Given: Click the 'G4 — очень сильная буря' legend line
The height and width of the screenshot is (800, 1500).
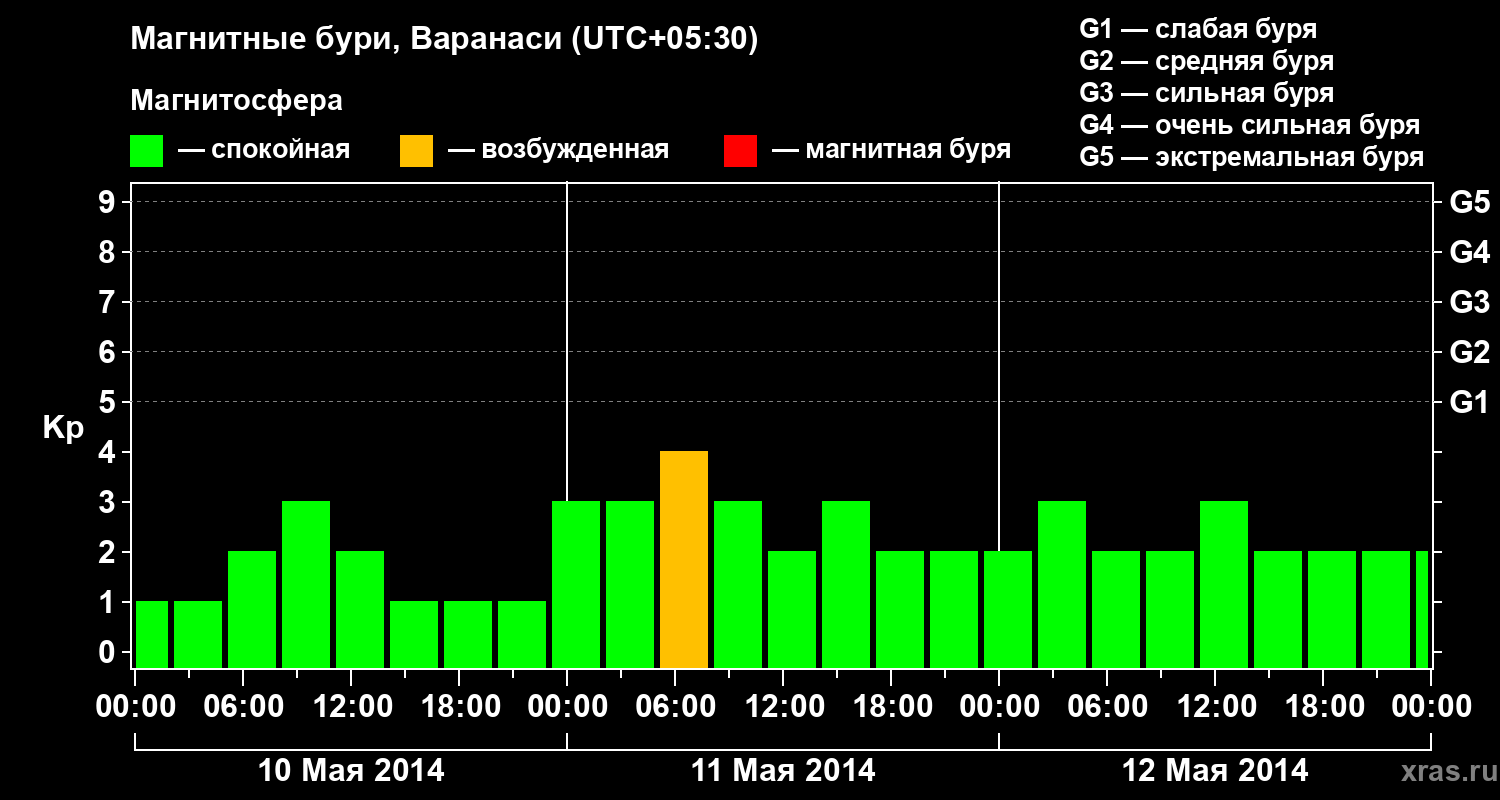Looking at the screenshot, I should [x=1250, y=125].
